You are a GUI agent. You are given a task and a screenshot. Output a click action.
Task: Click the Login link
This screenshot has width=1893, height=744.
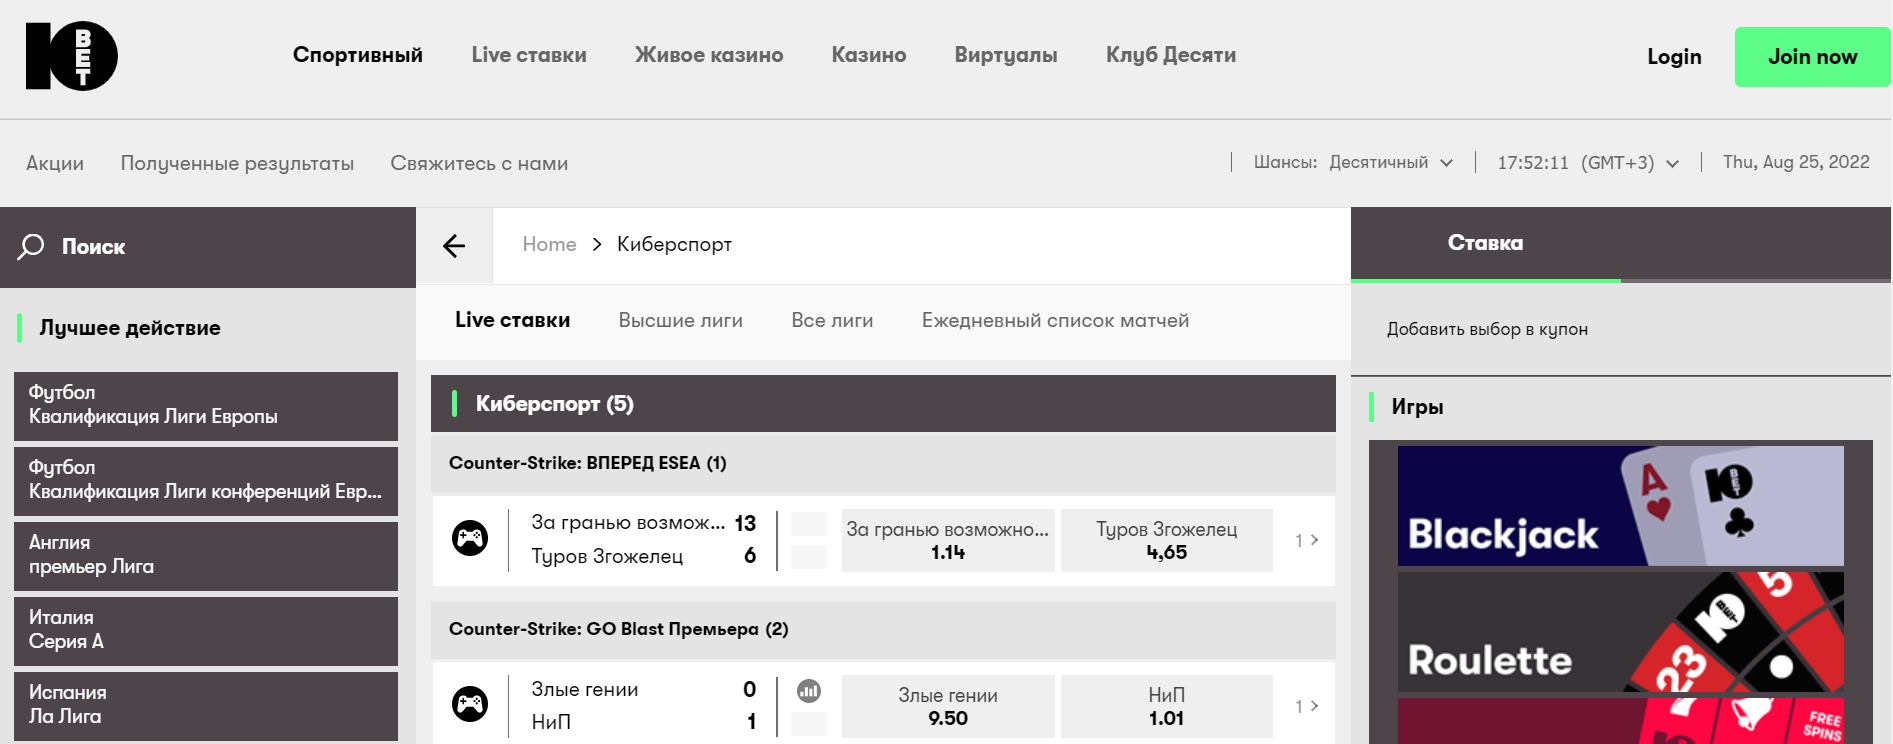click(1674, 57)
